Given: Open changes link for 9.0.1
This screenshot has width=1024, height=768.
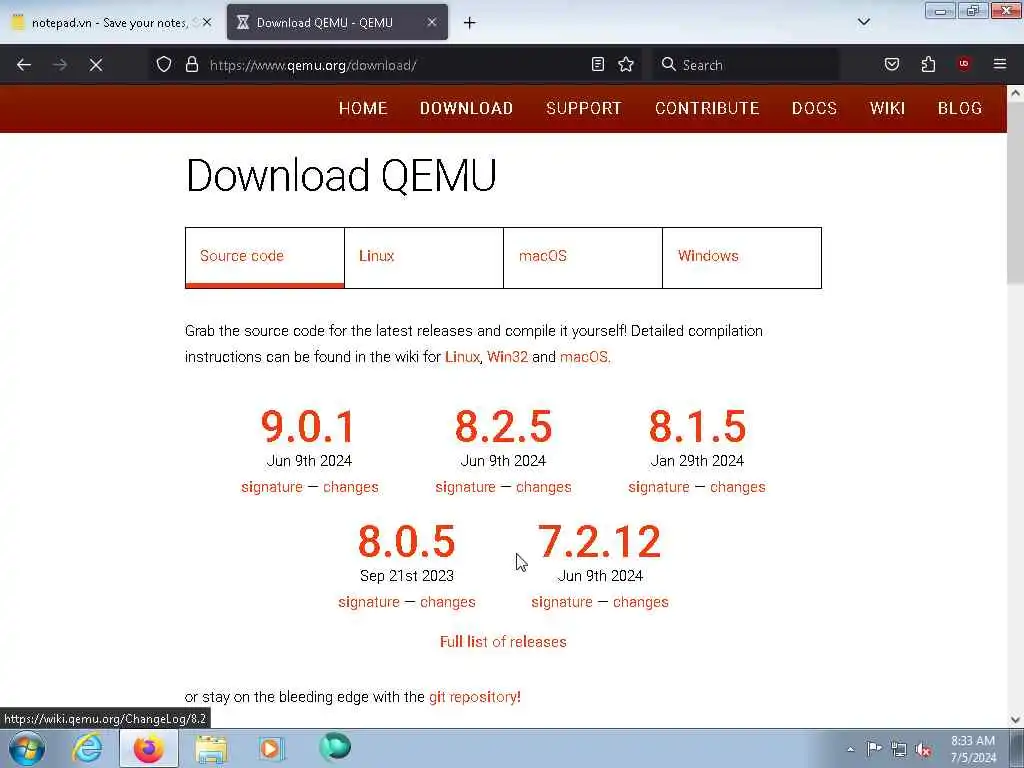Looking at the screenshot, I should (x=351, y=487).
